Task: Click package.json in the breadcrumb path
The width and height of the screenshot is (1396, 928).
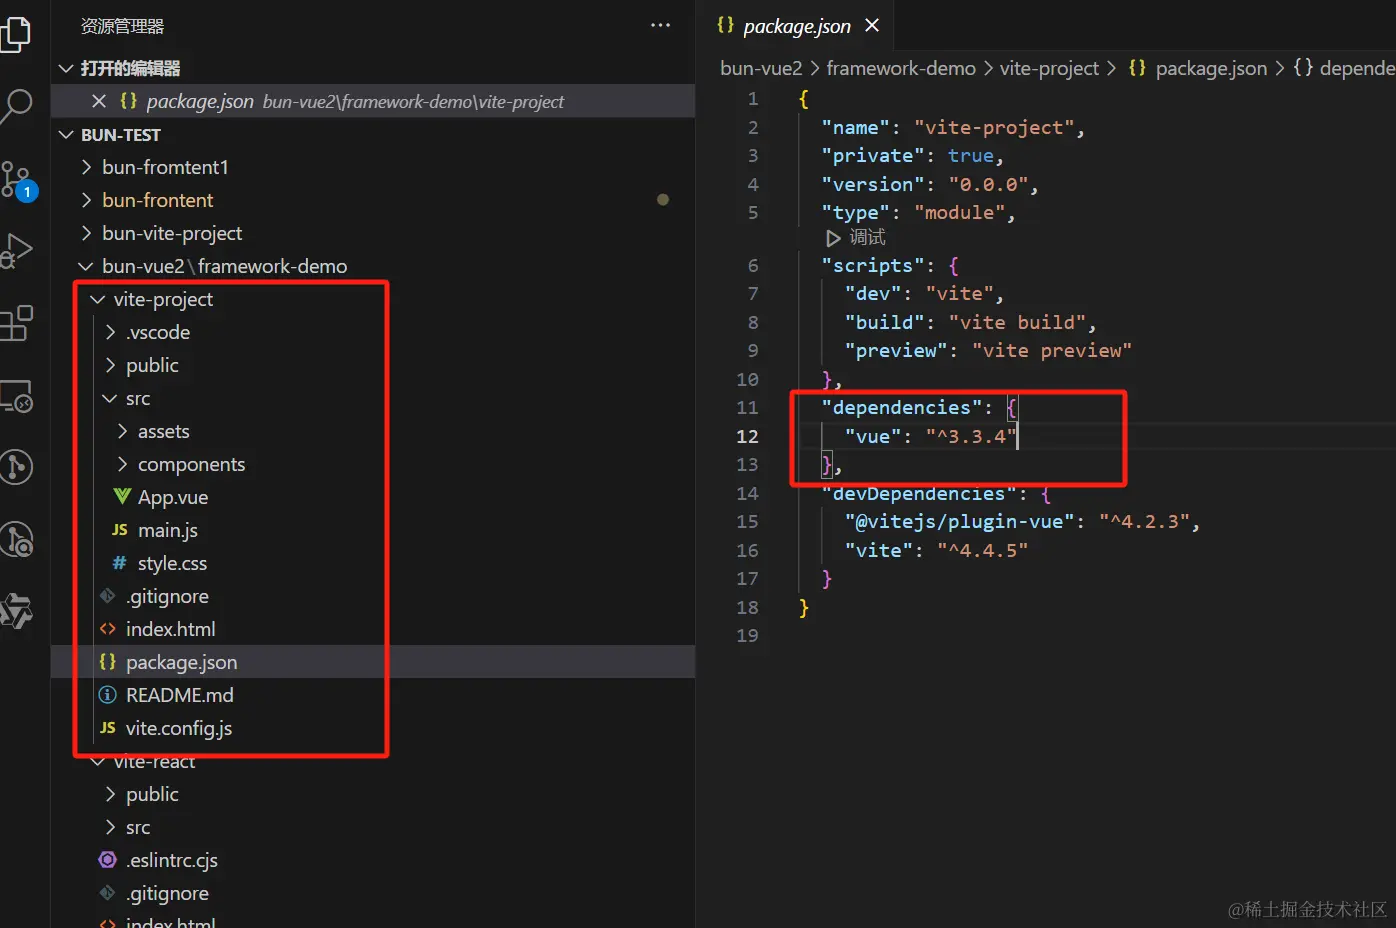Action: point(1211,68)
